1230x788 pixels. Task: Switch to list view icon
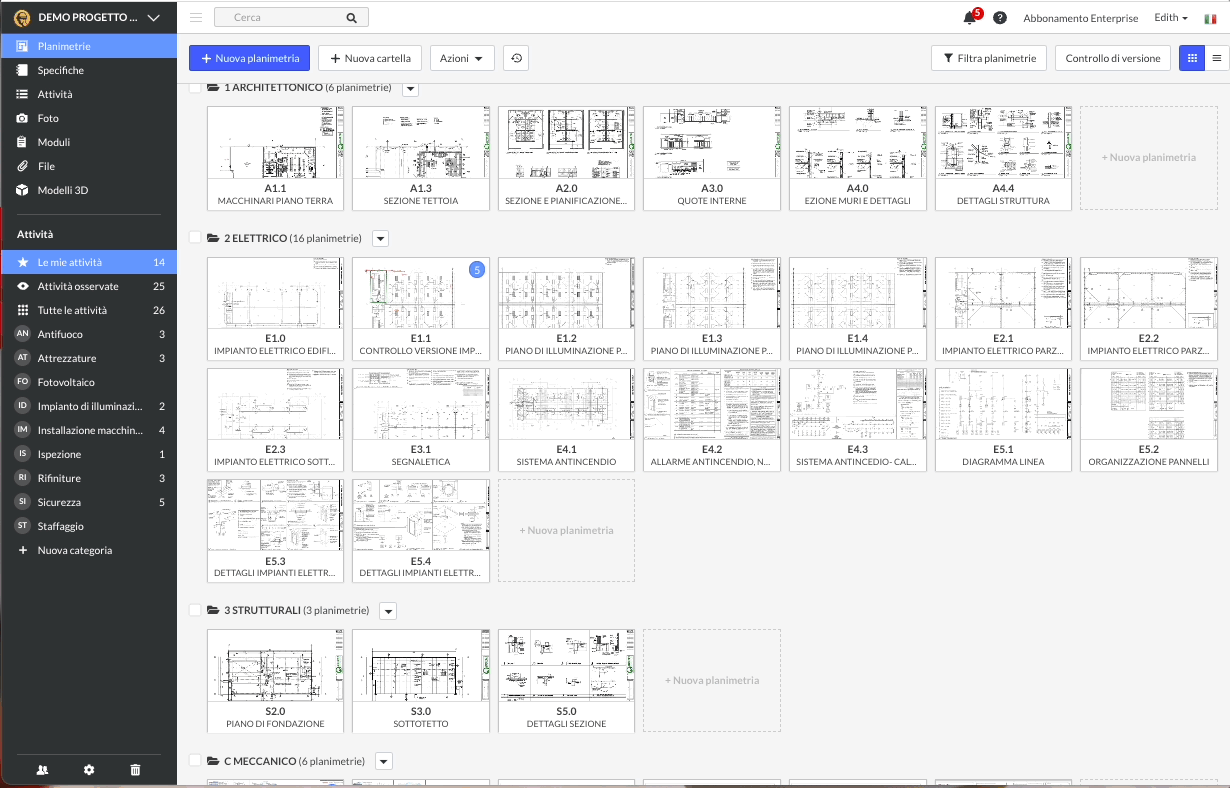[x=1217, y=58]
